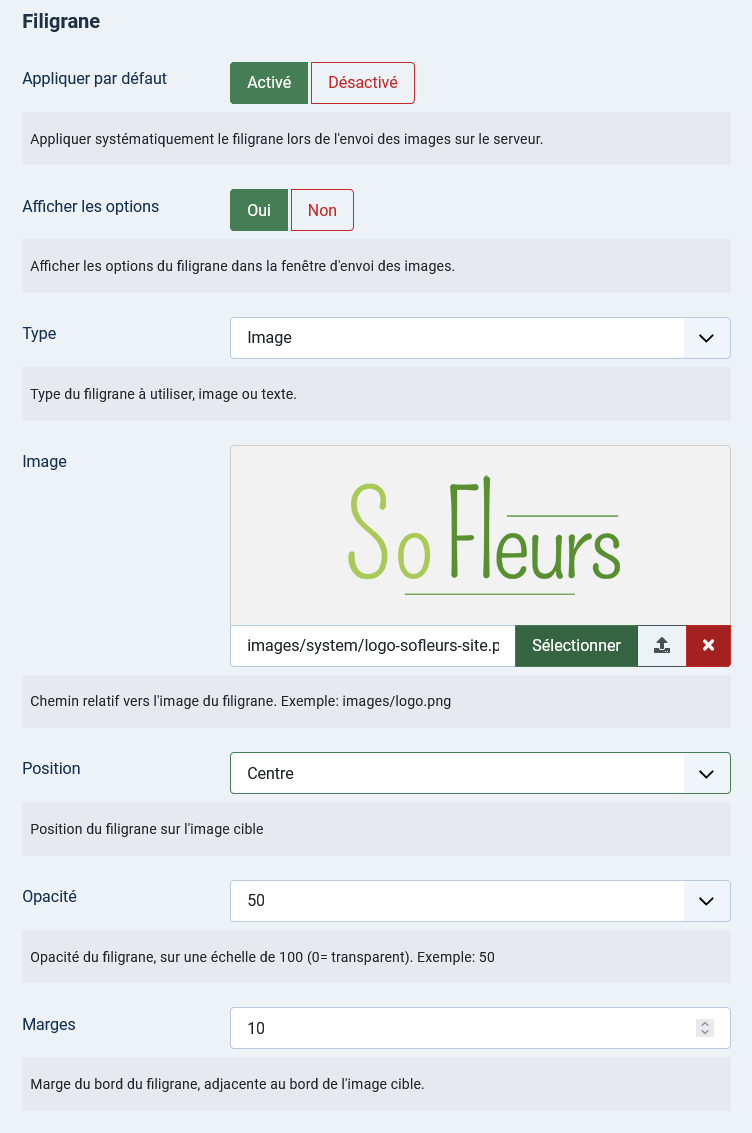Clear the watermark image with the red X
This screenshot has height=1133, width=752.
709,646
